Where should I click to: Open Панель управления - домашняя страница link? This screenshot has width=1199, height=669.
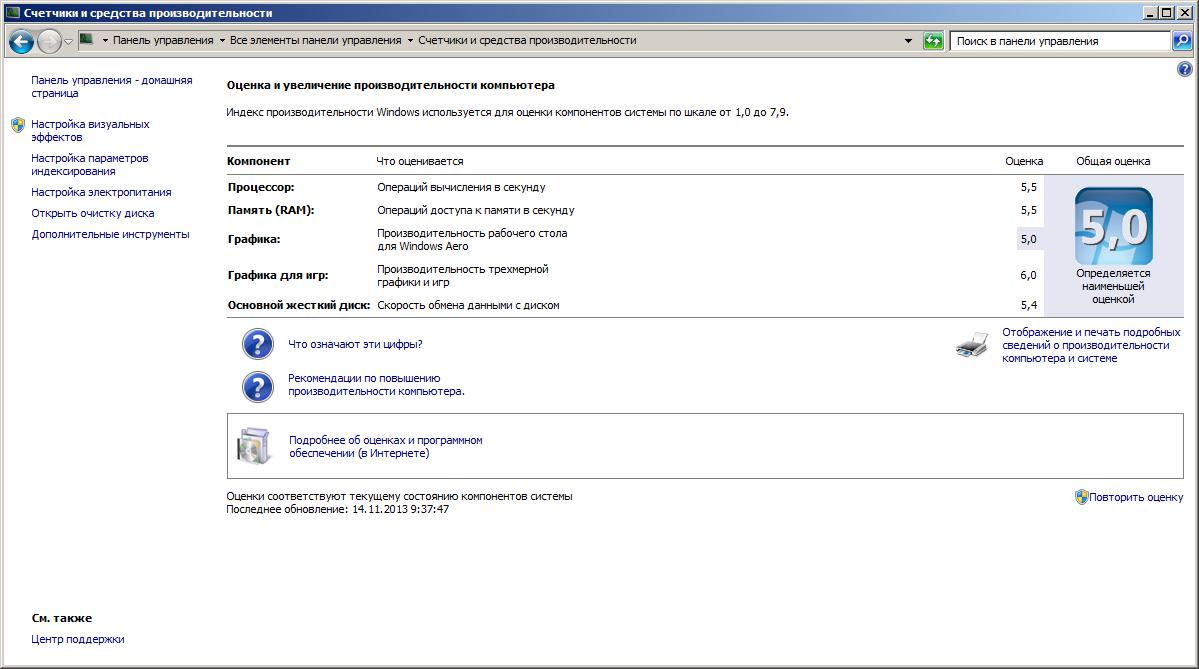click(112, 86)
